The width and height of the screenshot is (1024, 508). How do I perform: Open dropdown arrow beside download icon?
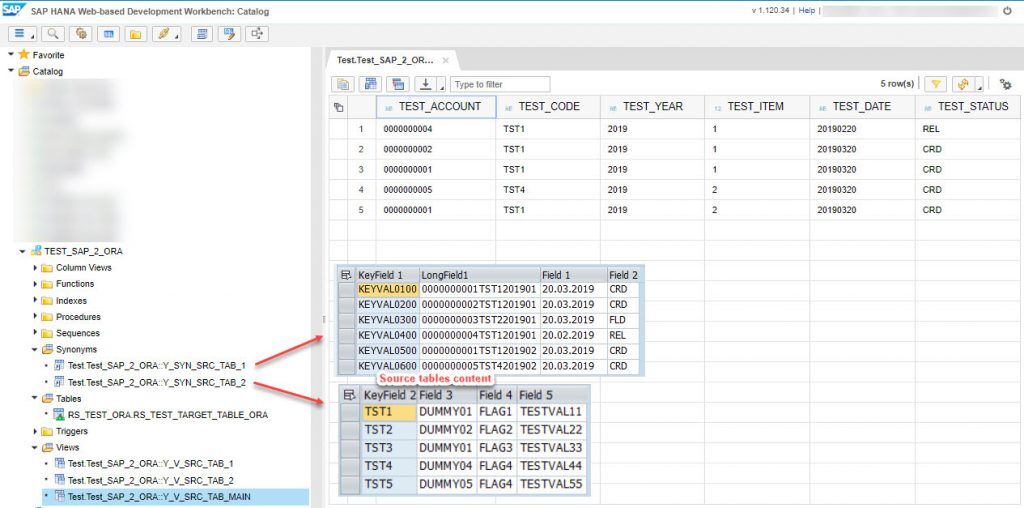point(441,87)
